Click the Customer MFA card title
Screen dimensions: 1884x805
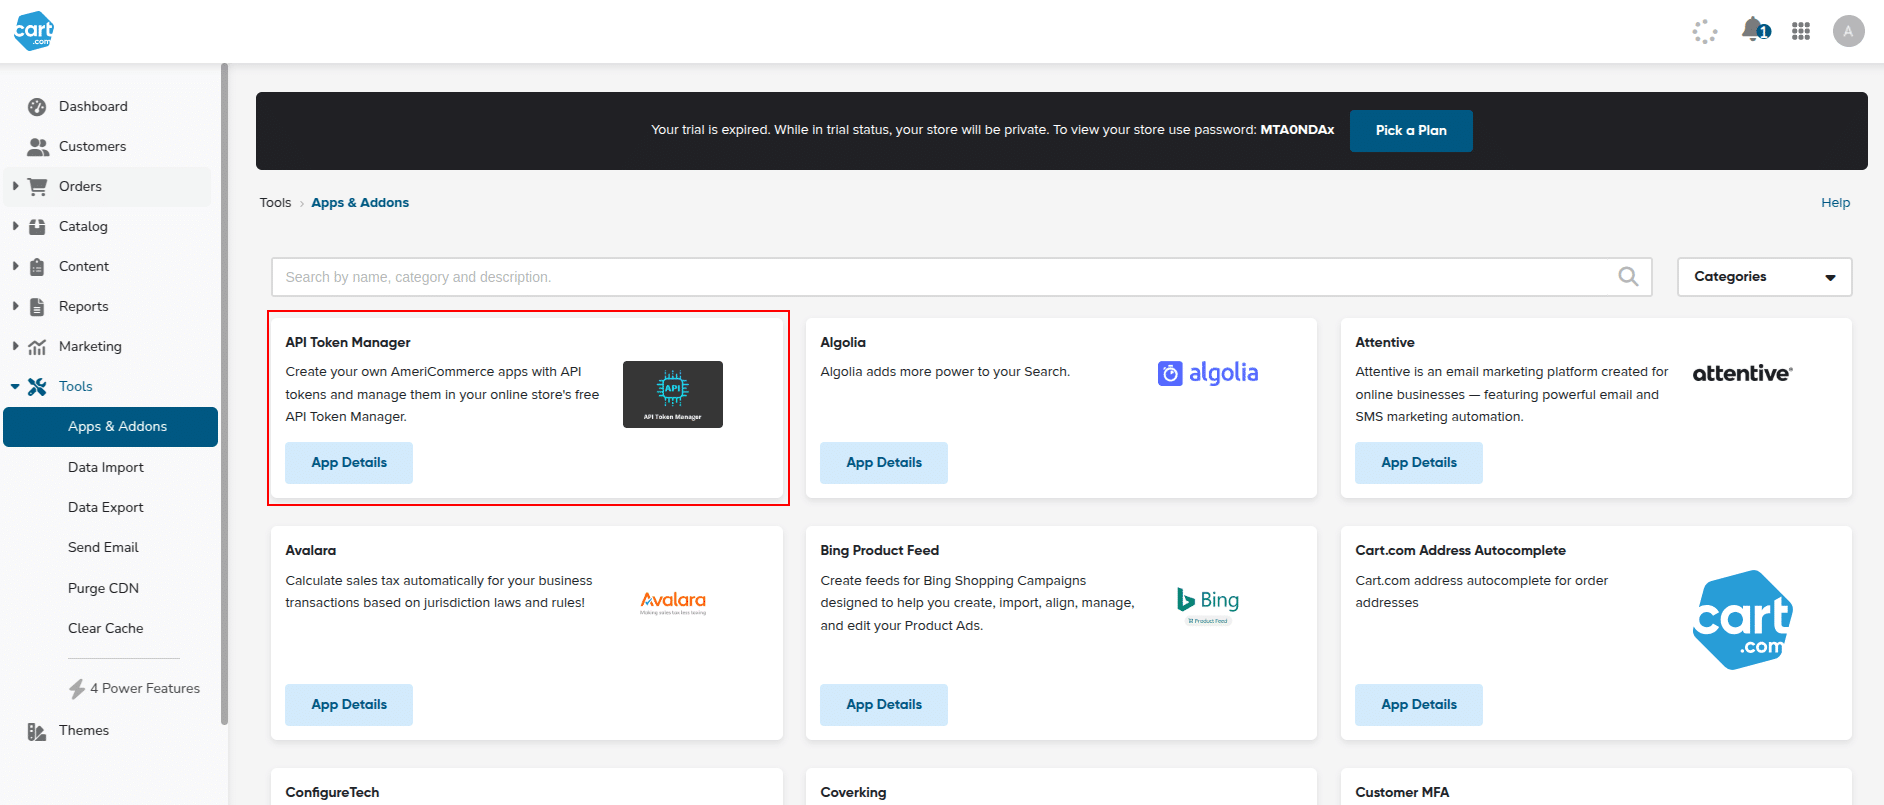(1402, 792)
